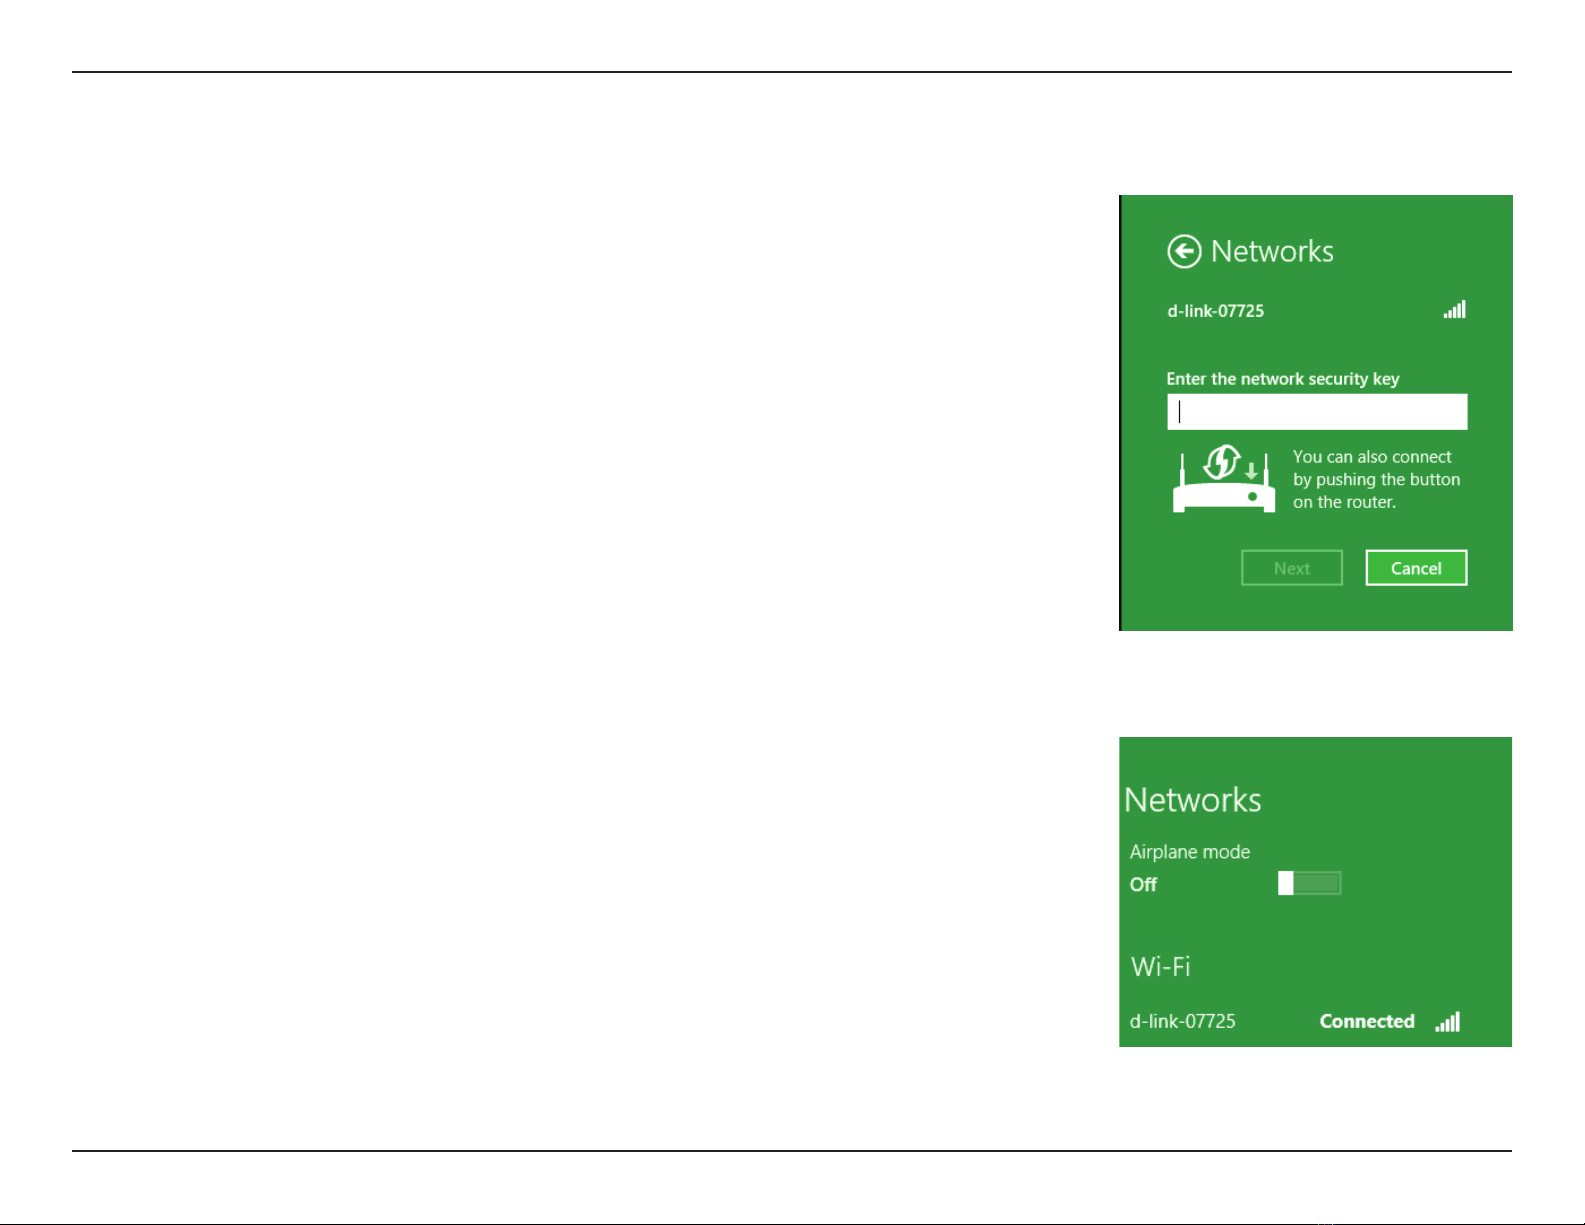Click the d-link-07725 name above security key

coord(1216,311)
